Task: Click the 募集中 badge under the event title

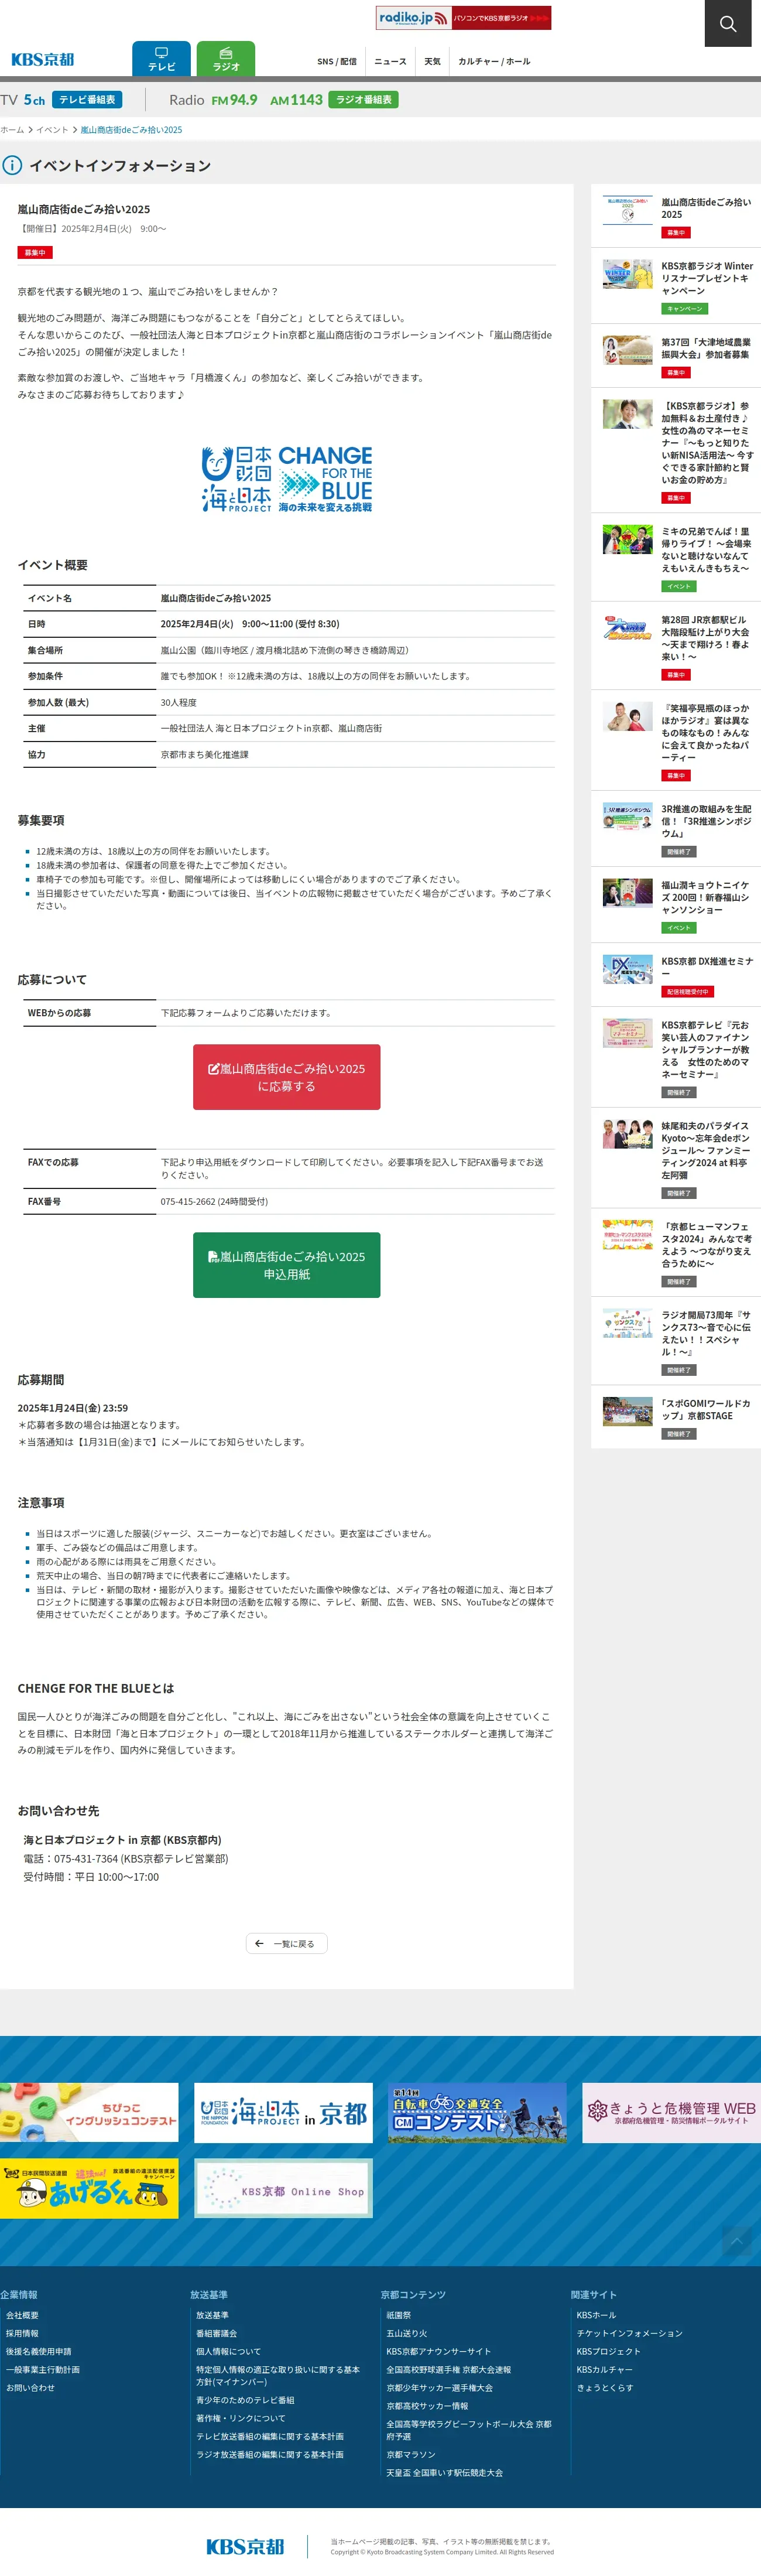Action: click(x=35, y=252)
